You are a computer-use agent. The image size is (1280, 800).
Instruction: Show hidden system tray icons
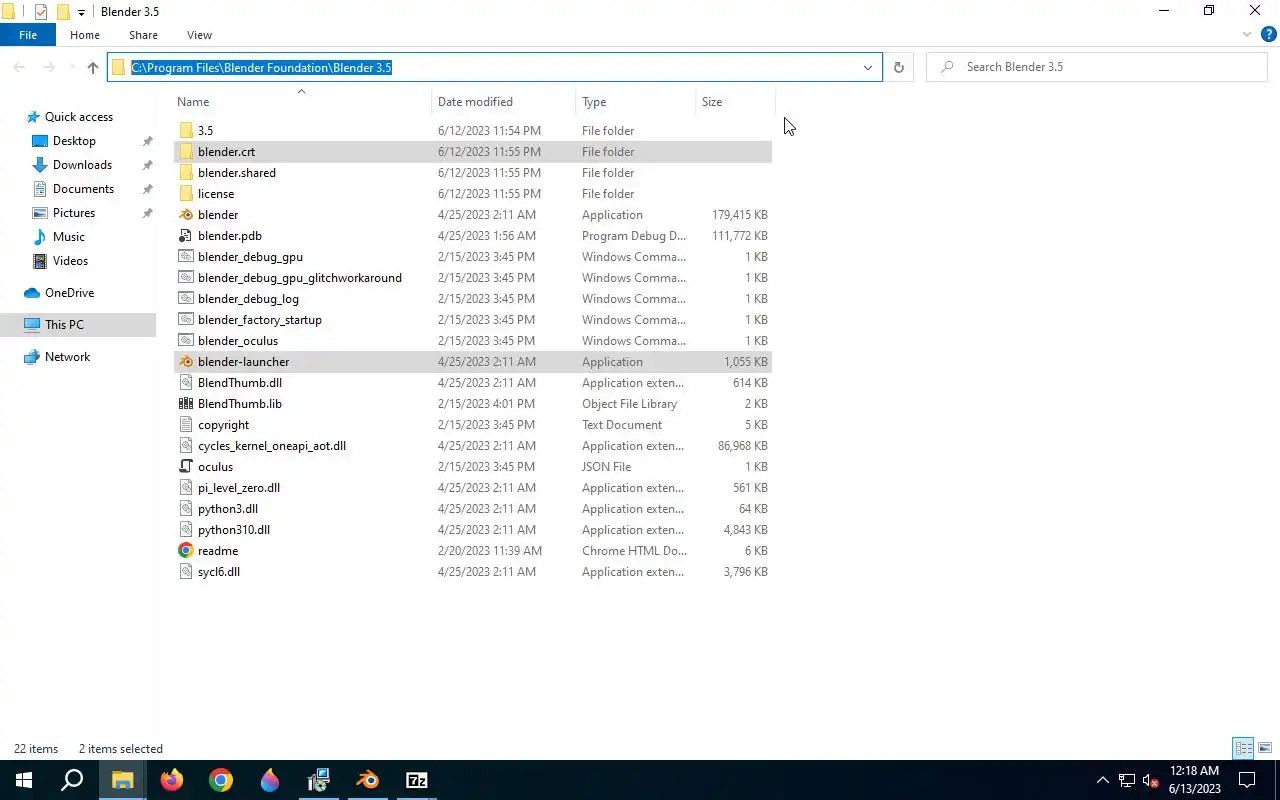1103,780
